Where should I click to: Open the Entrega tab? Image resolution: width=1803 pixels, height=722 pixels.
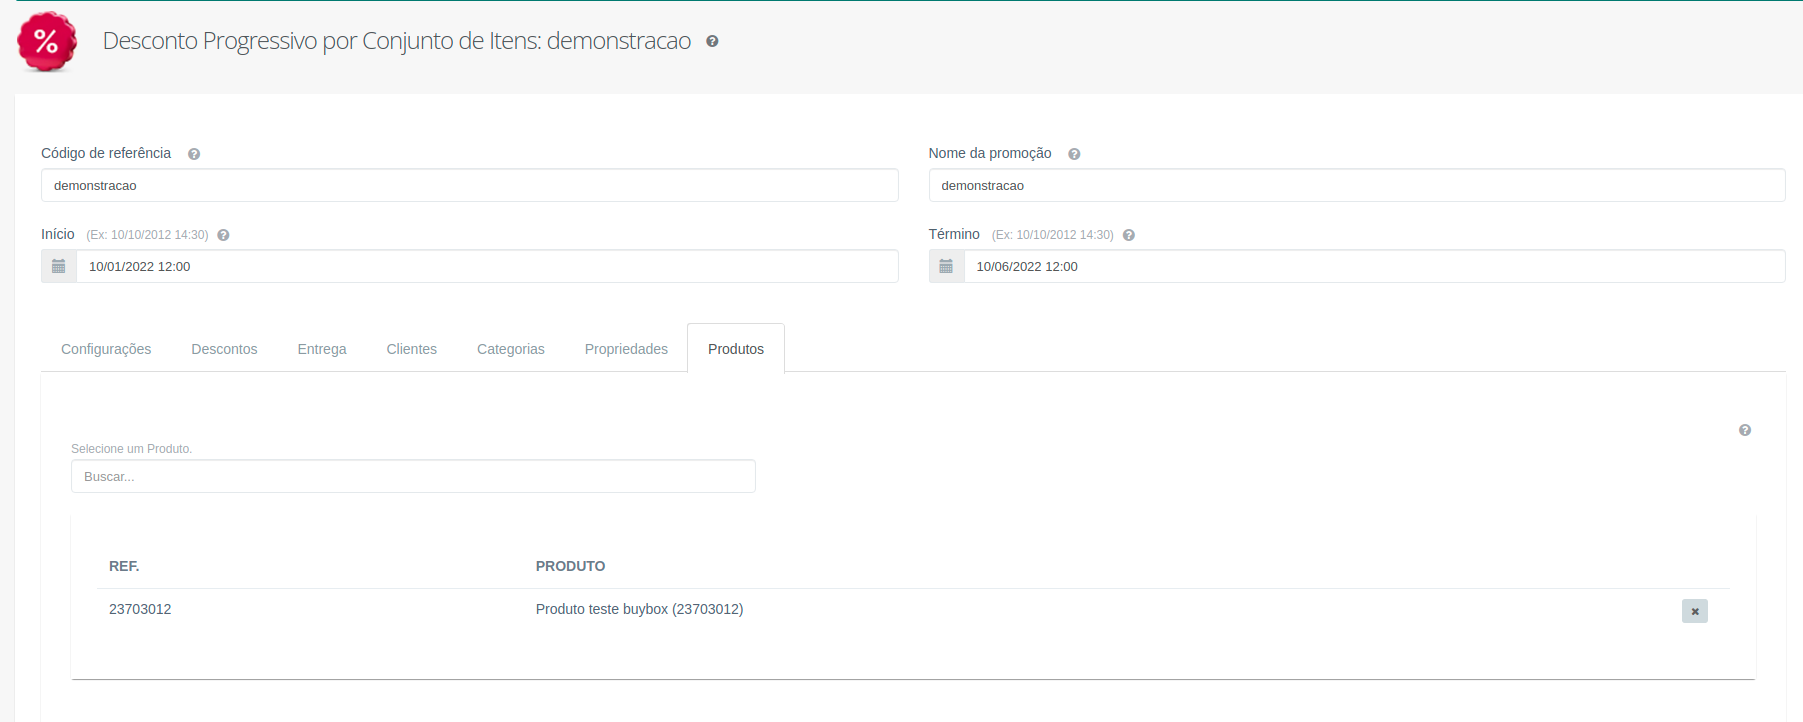tap(322, 349)
